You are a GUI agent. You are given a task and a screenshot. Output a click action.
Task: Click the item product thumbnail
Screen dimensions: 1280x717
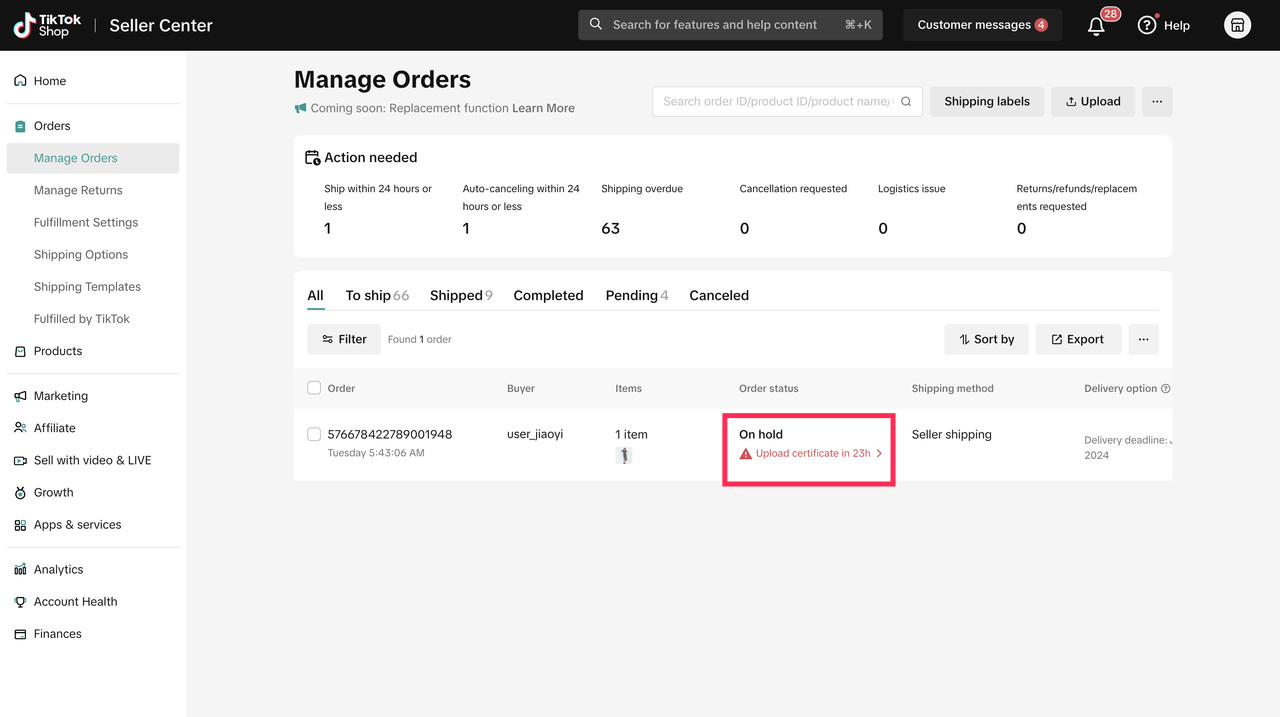click(624, 456)
